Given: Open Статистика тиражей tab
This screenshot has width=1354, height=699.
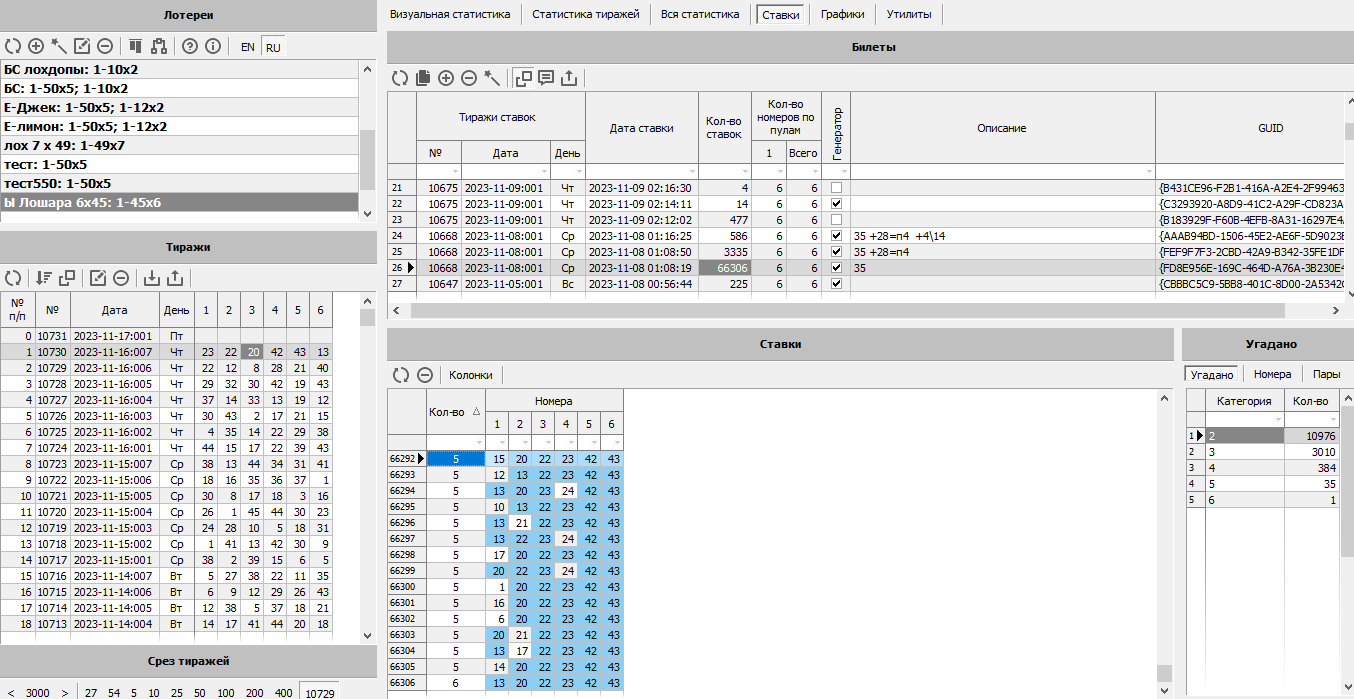Looking at the screenshot, I should [586, 15].
